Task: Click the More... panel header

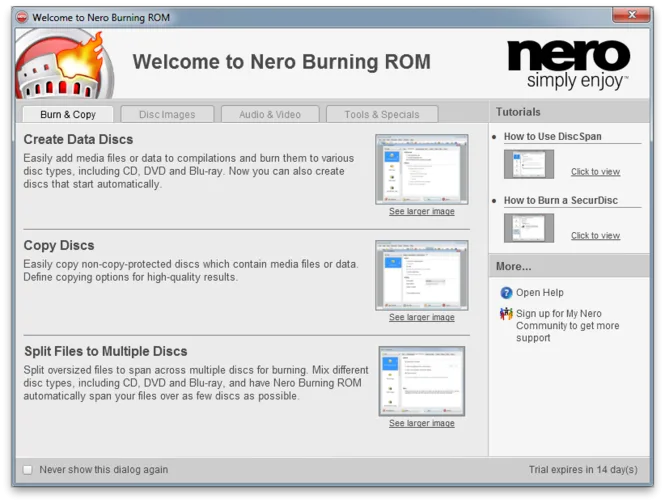Action: 569,266
